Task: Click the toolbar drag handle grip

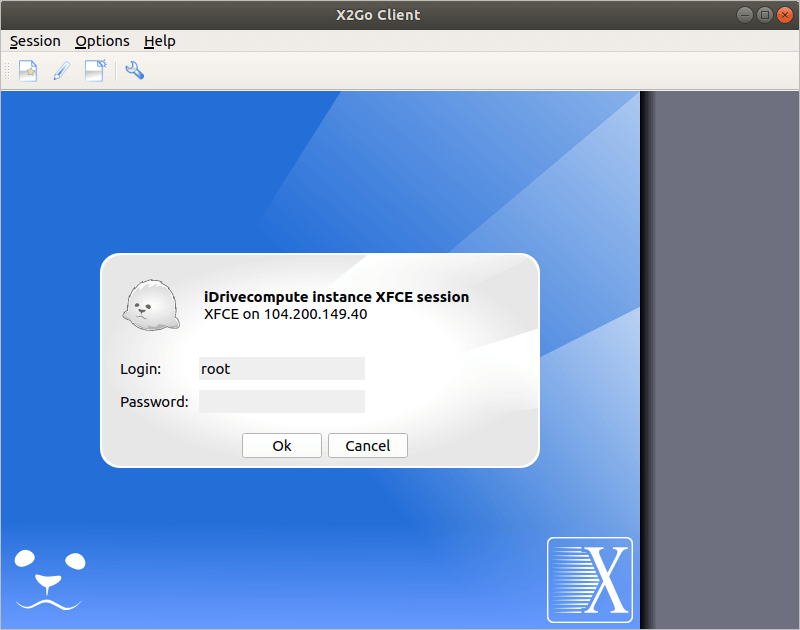Action: pyautogui.click(x=7, y=71)
